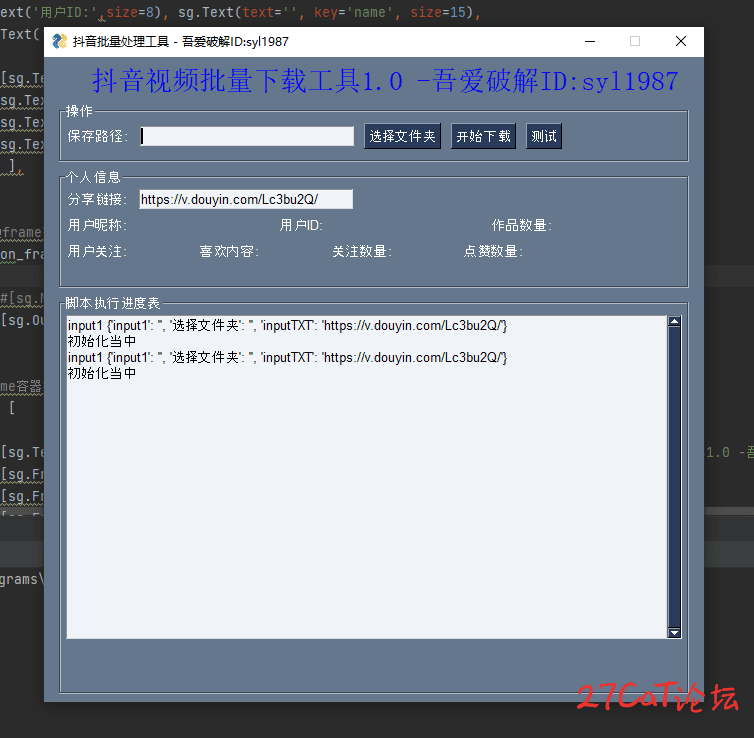Select the 点赞数量 label
Viewport: 754px width, 738px height.
493,251
